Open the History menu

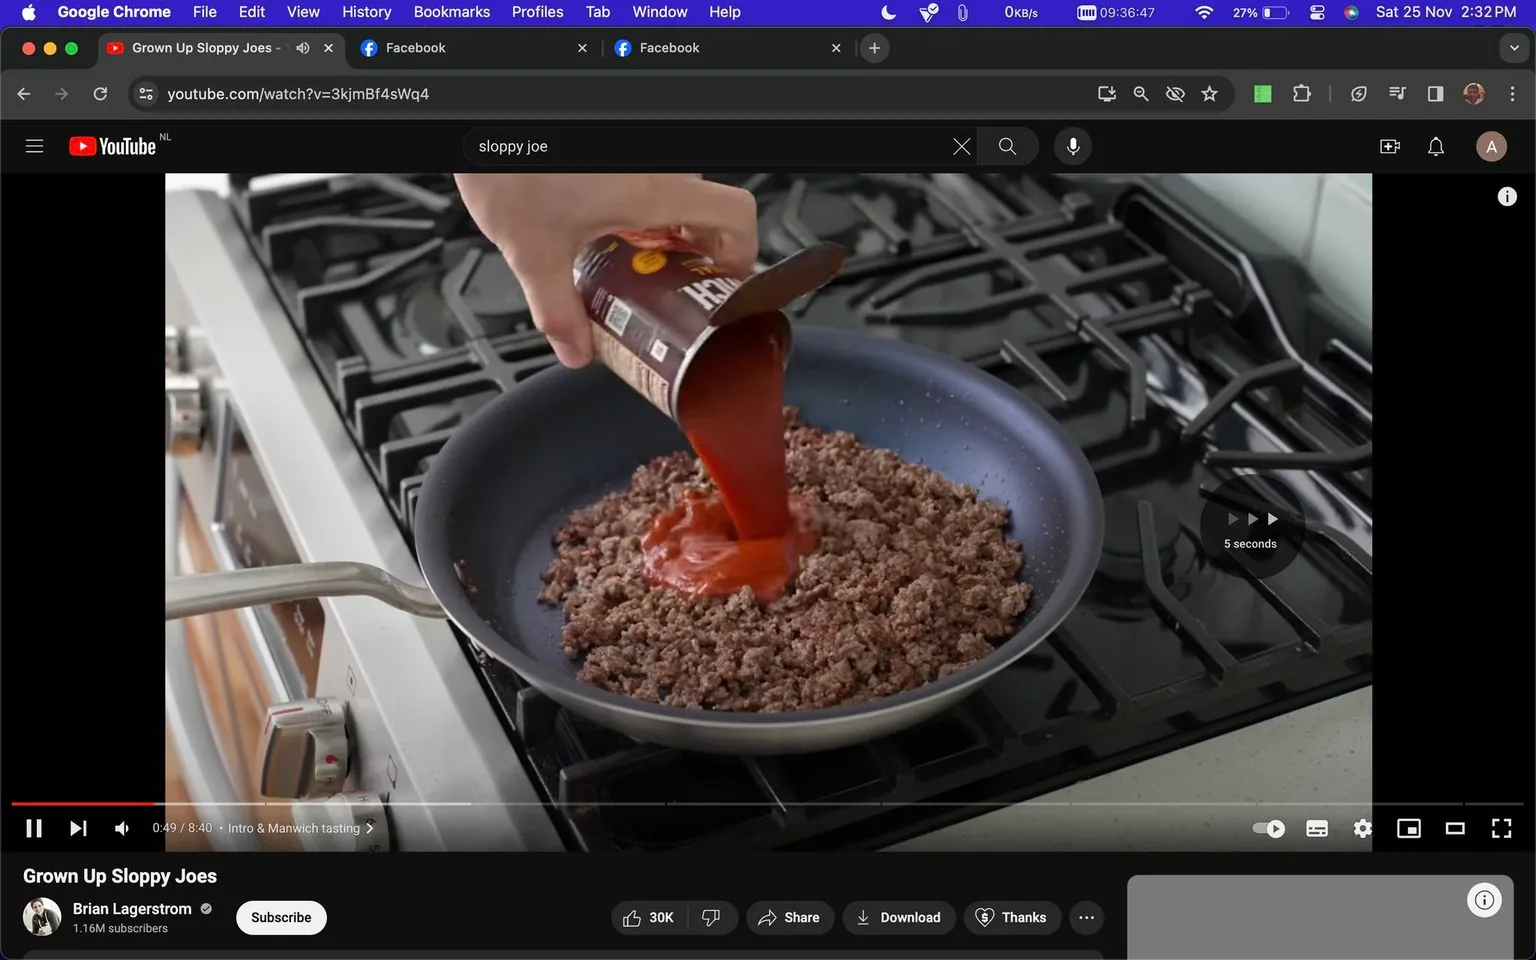tap(365, 12)
